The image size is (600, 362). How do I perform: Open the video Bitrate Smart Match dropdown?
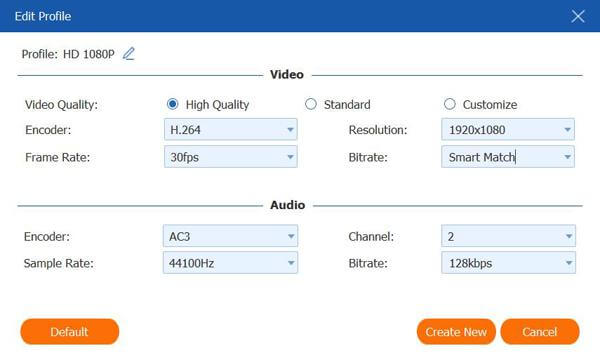coord(508,157)
